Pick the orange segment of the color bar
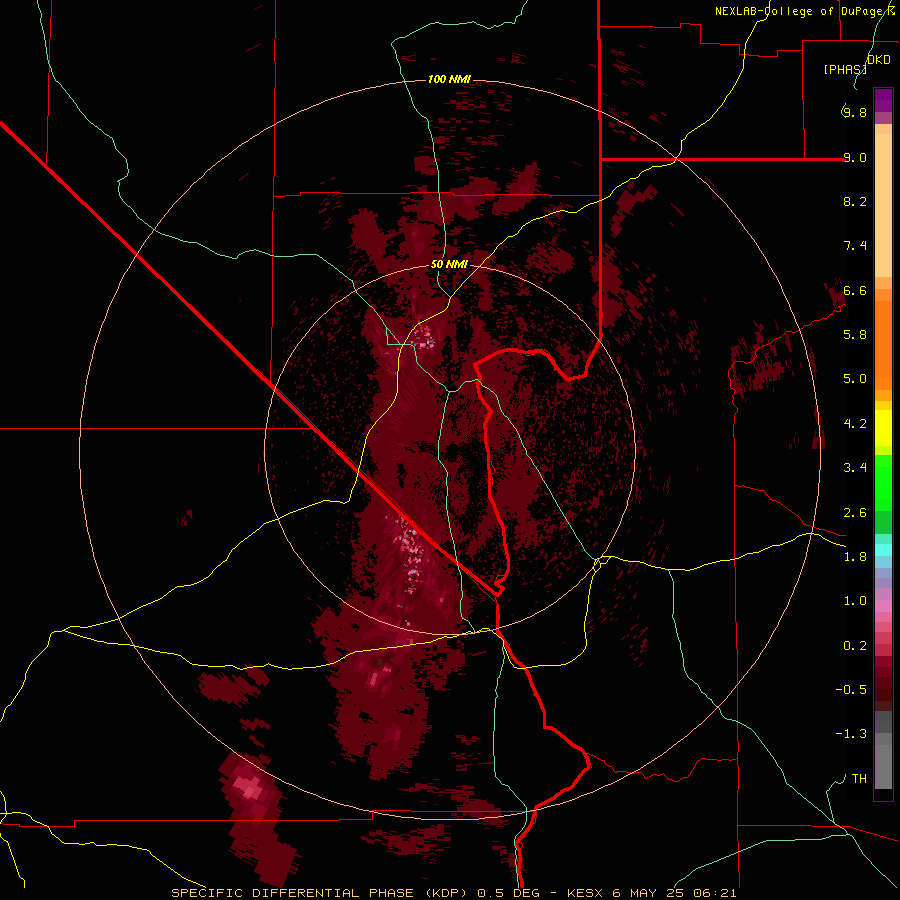The width and height of the screenshot is (900, 900). coord(883,345)
